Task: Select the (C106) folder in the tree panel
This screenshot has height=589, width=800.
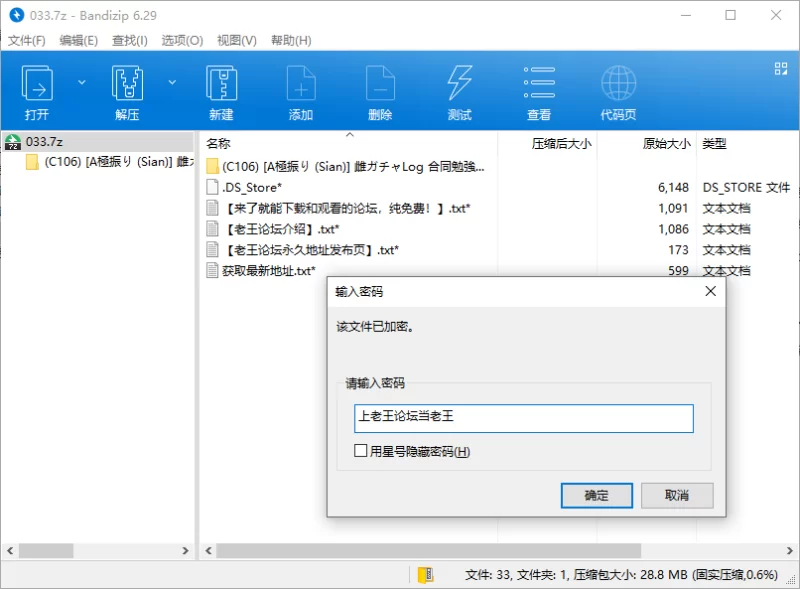Action: point(119,162)
